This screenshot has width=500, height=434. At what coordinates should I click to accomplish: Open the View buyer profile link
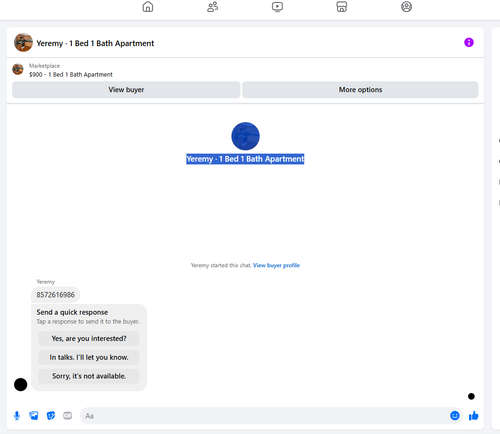pos(276,265)
